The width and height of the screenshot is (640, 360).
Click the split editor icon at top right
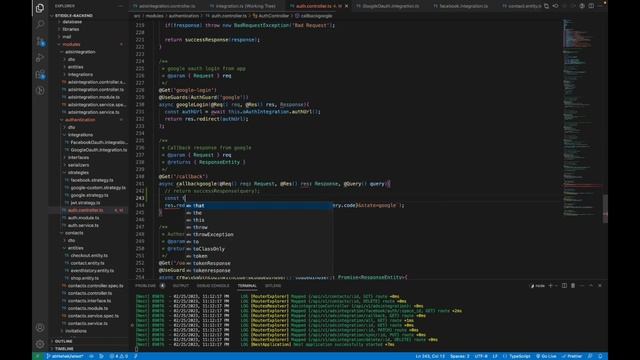(x=591, y=6)
